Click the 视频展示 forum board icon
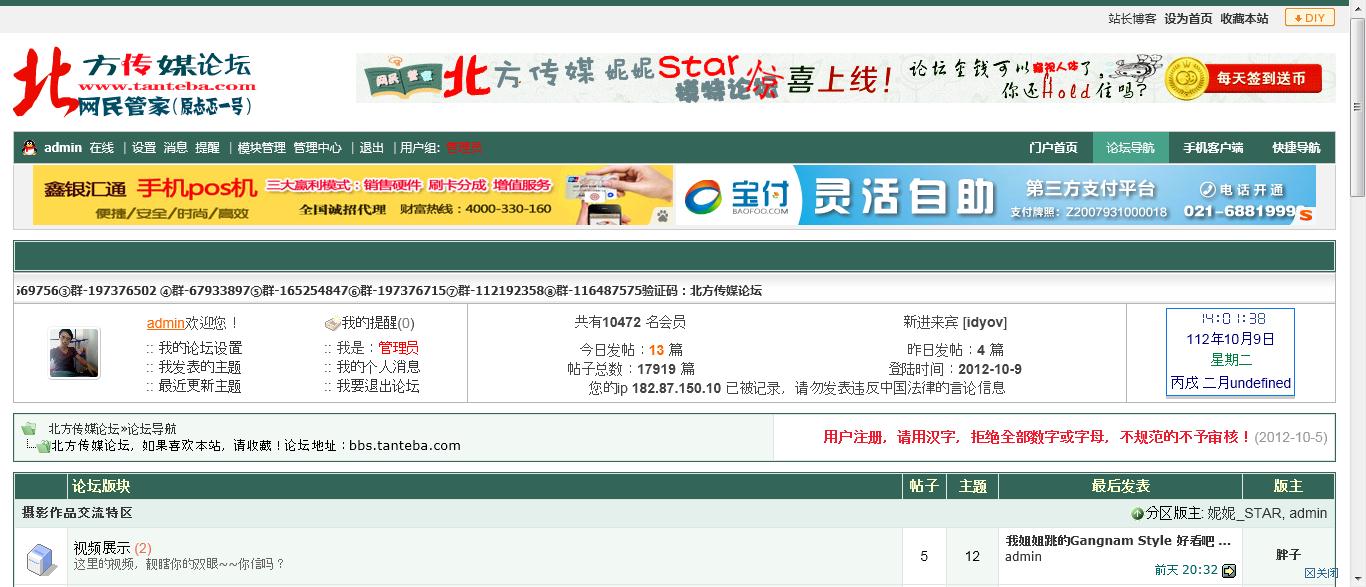This screenshot has width=1366, height=587. pyautogui.click(x=42, y=556)
